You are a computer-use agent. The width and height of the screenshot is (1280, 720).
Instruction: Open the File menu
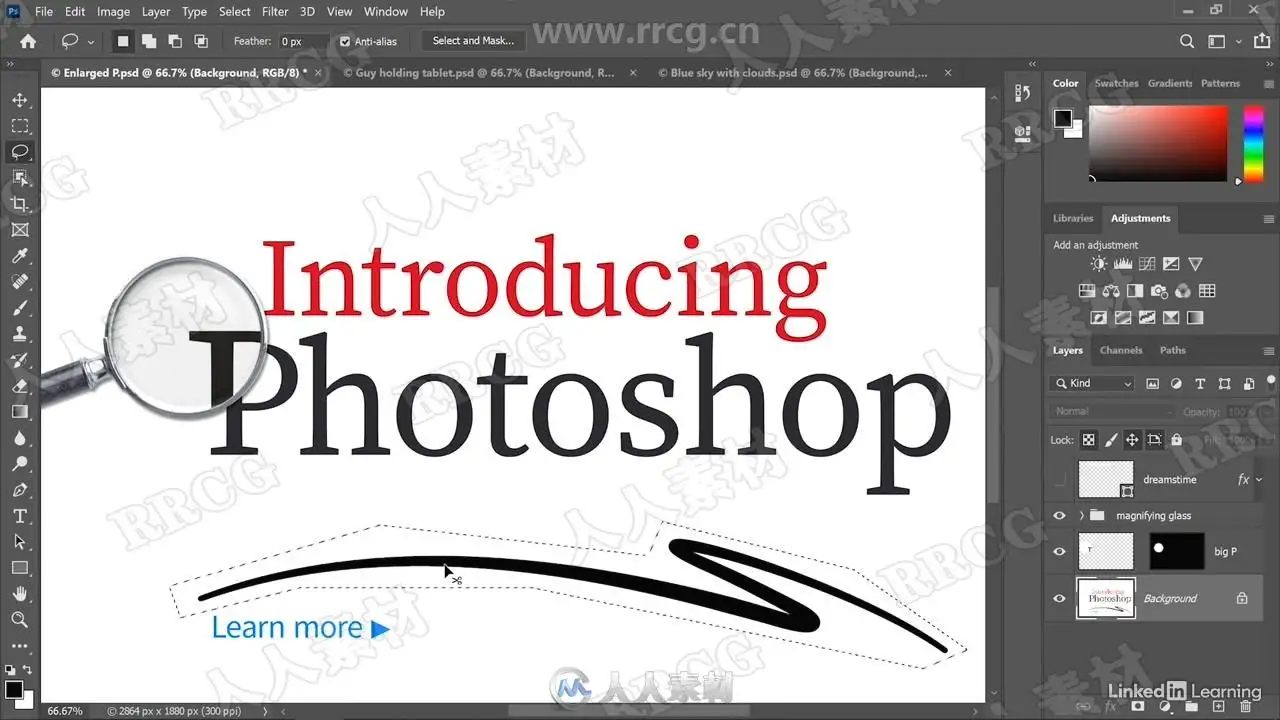pyautogui.click(x=44, y=12)
